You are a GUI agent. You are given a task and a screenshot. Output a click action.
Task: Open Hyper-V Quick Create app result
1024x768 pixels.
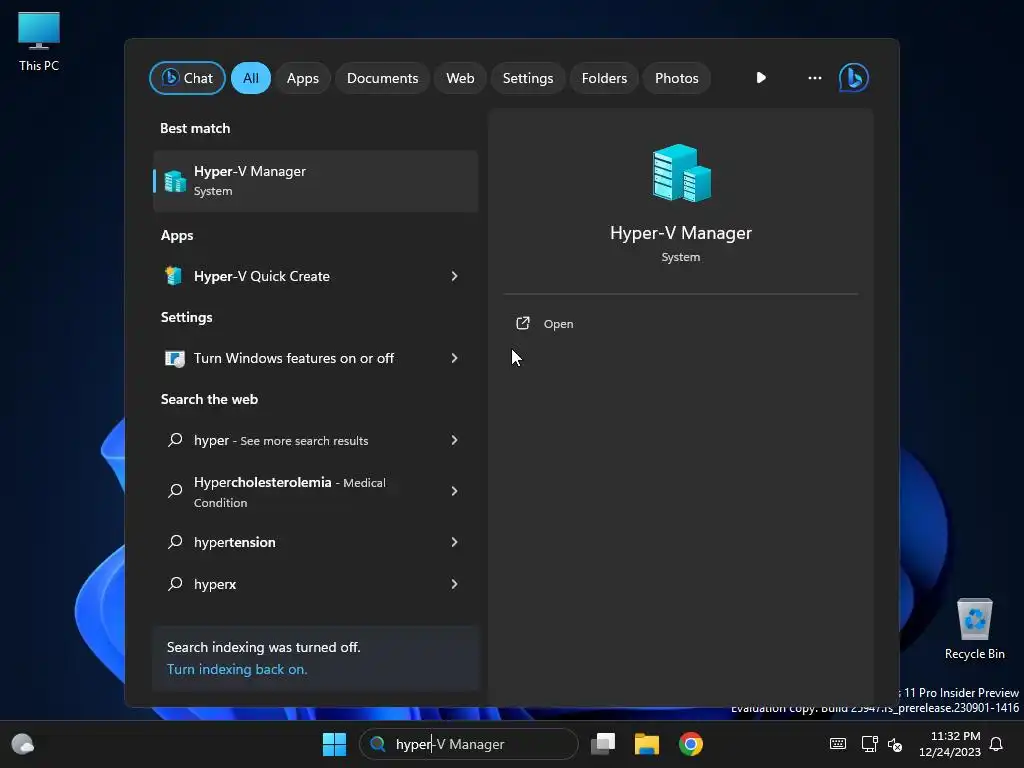pos(315,276)
